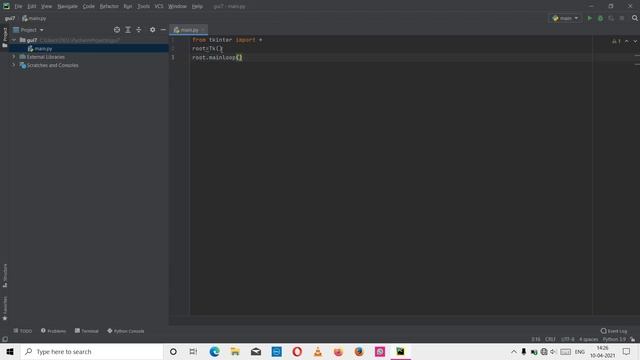The image size is (640, 360).
Task: Go to next highlighted error arrow
Action: point(635,41)
